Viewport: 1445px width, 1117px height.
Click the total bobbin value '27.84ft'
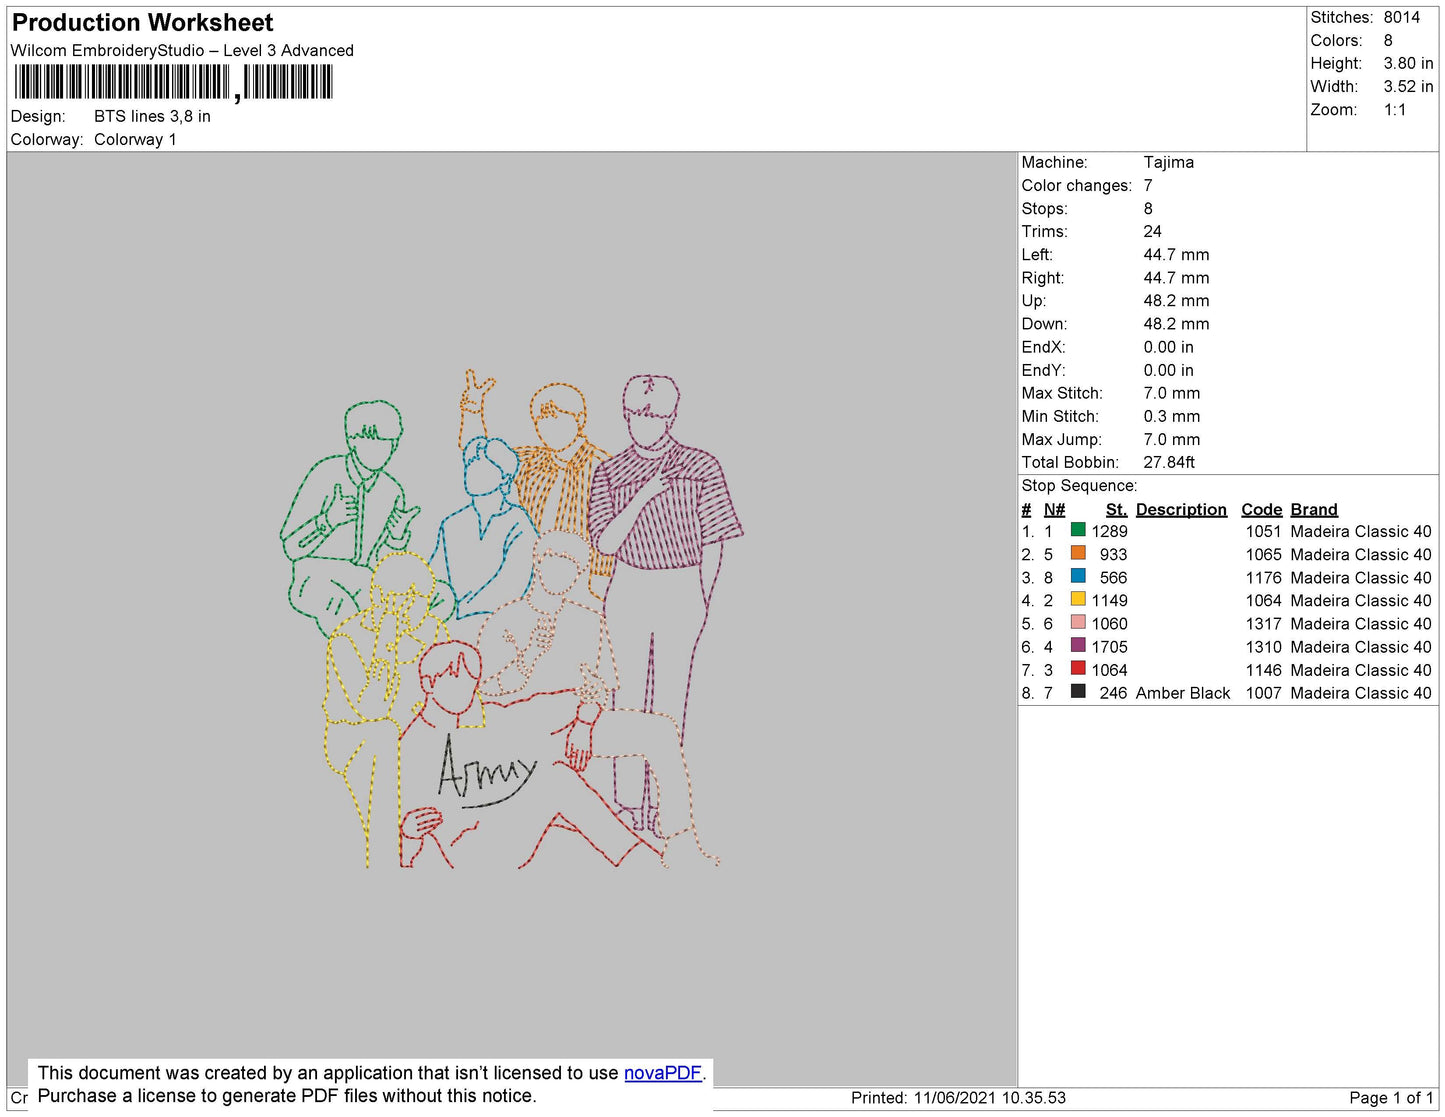1170,463
